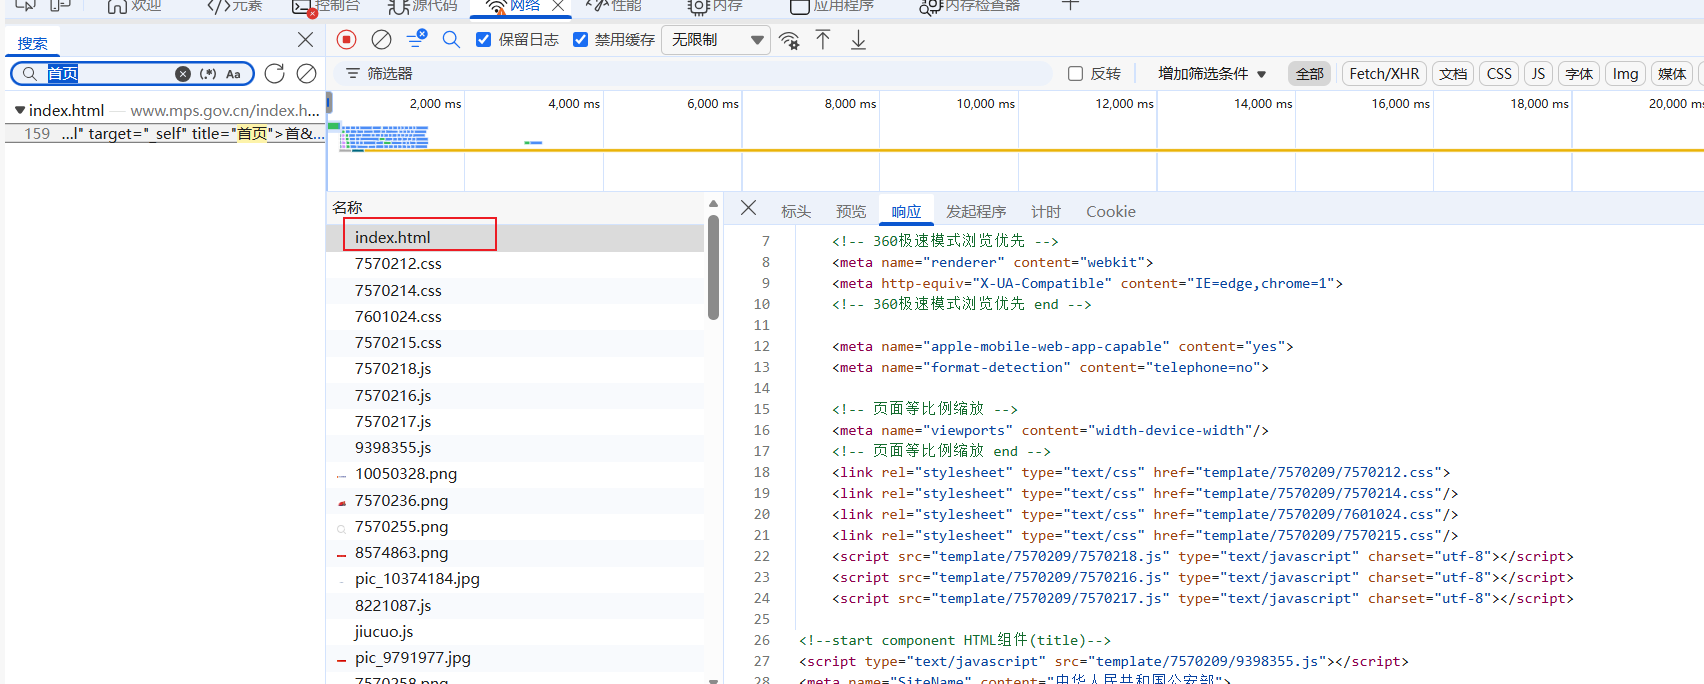Viewport: 1704px width, 684px height.
Task: Open the 搜索 panel tab
Action: click(x=32, y=43)
